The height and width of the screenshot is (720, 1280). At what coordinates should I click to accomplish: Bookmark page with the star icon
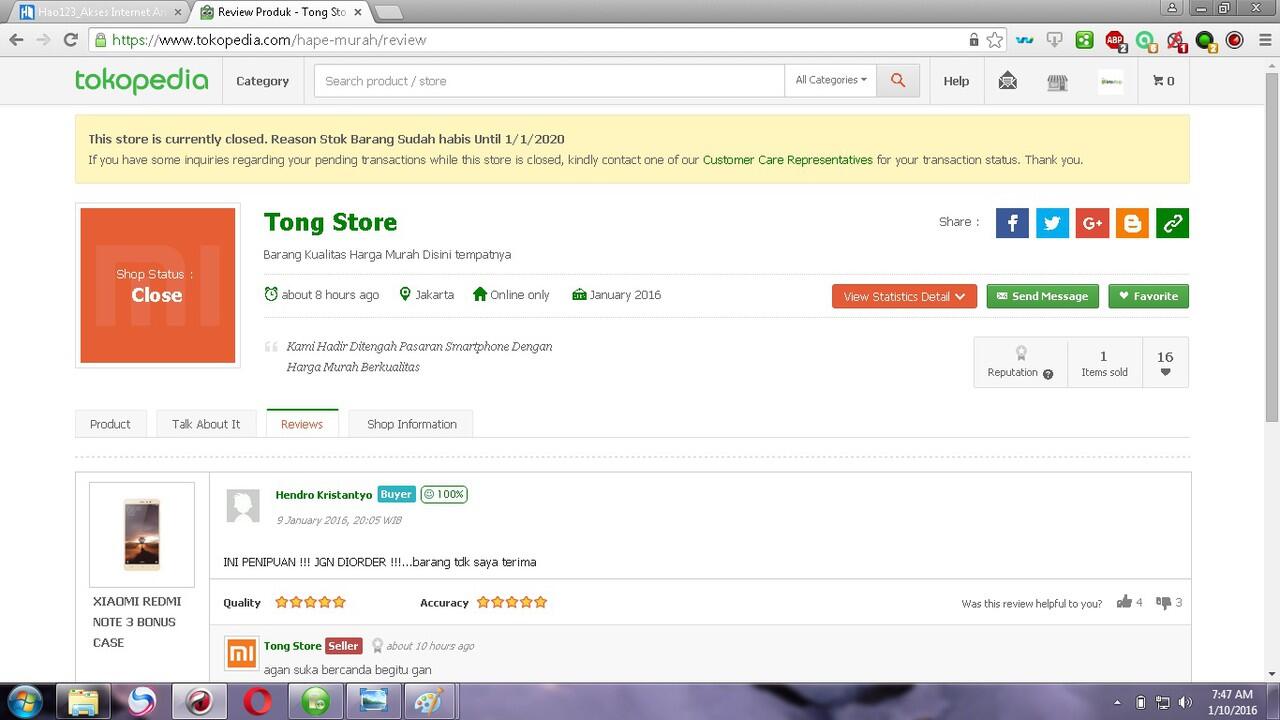(994, 40)
